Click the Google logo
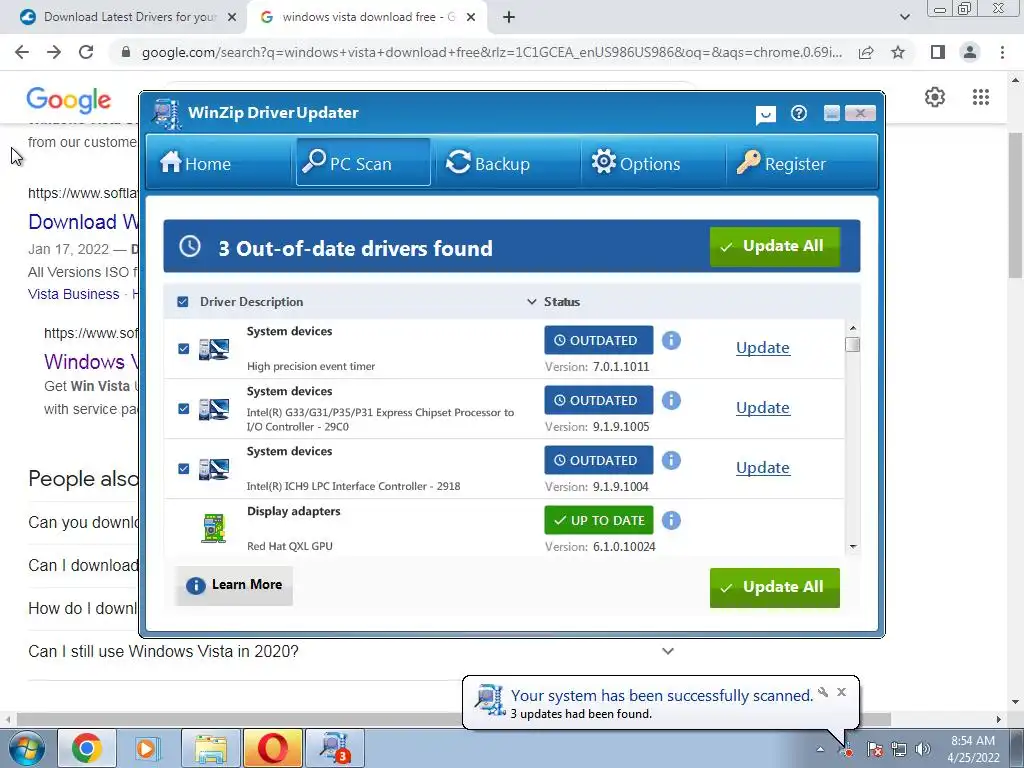Image resolution: width=1024 pixels, height=768 pixels. click(x=69, y=100)
